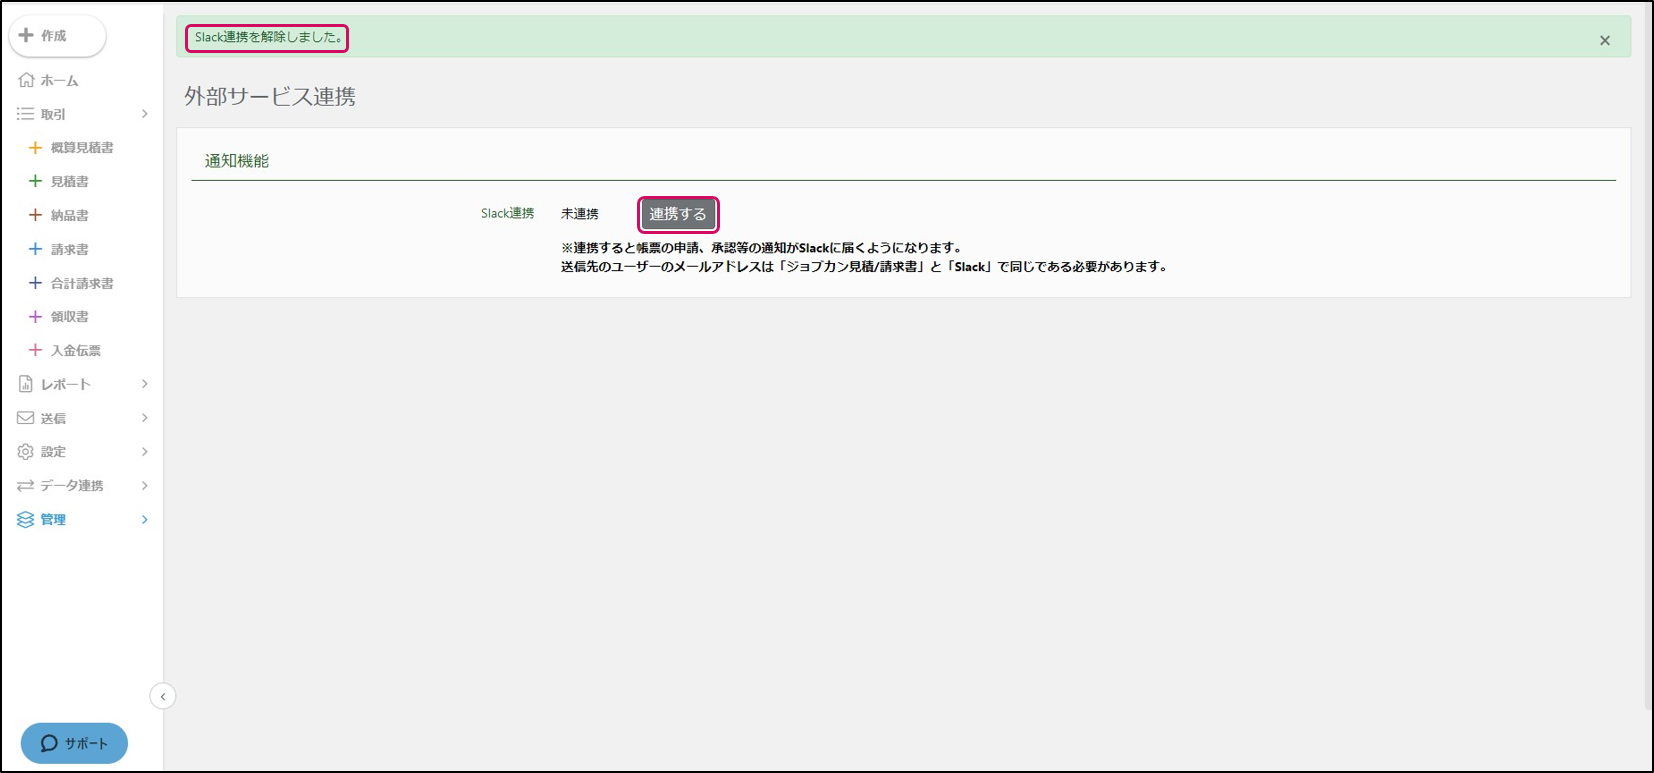Expand the 送信 chevron
Image resolution: width=1654 pixels, height=773 pixels.
coord(145,418)
